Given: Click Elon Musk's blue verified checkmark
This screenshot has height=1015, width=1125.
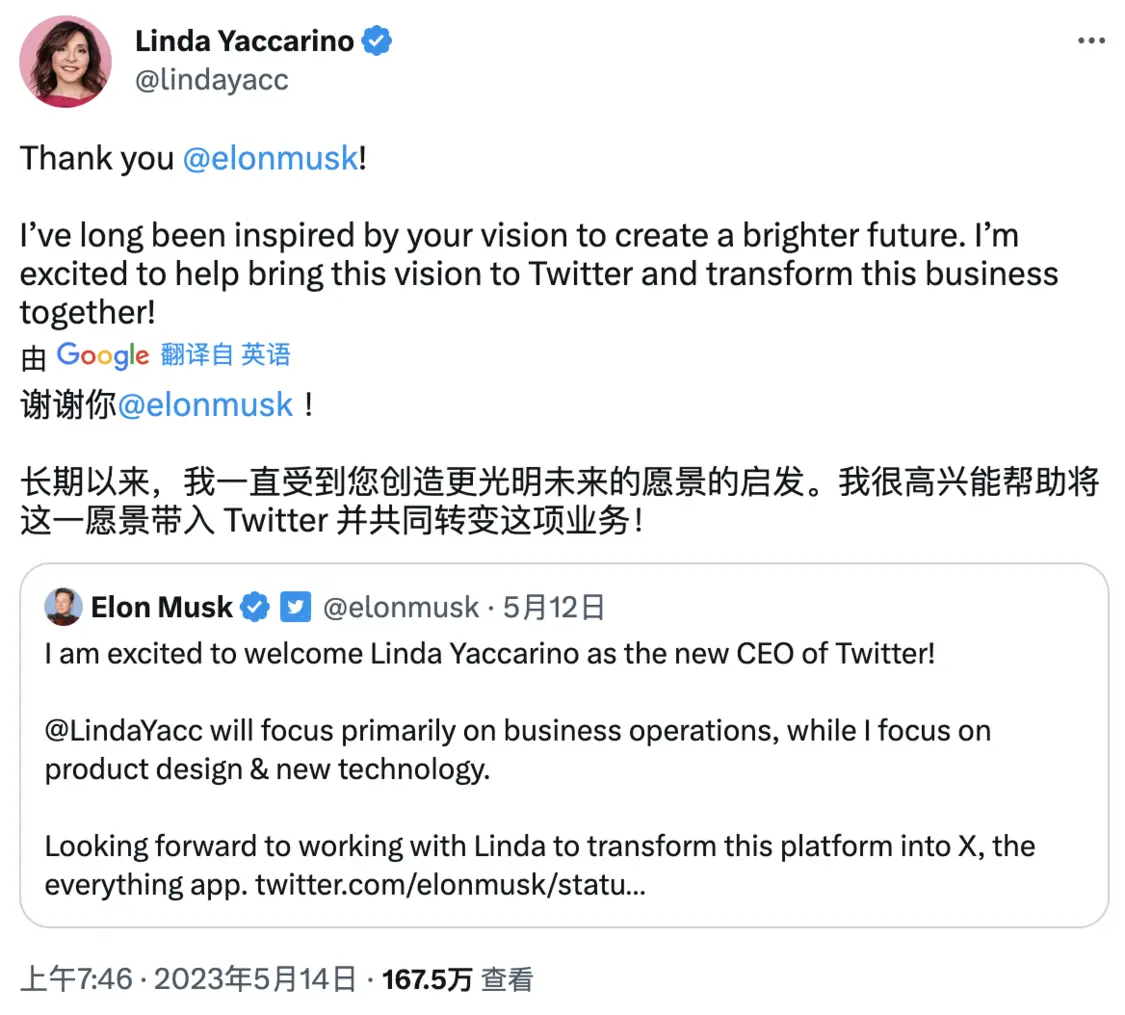Looking at the screenshot, I should coord(256,607).
